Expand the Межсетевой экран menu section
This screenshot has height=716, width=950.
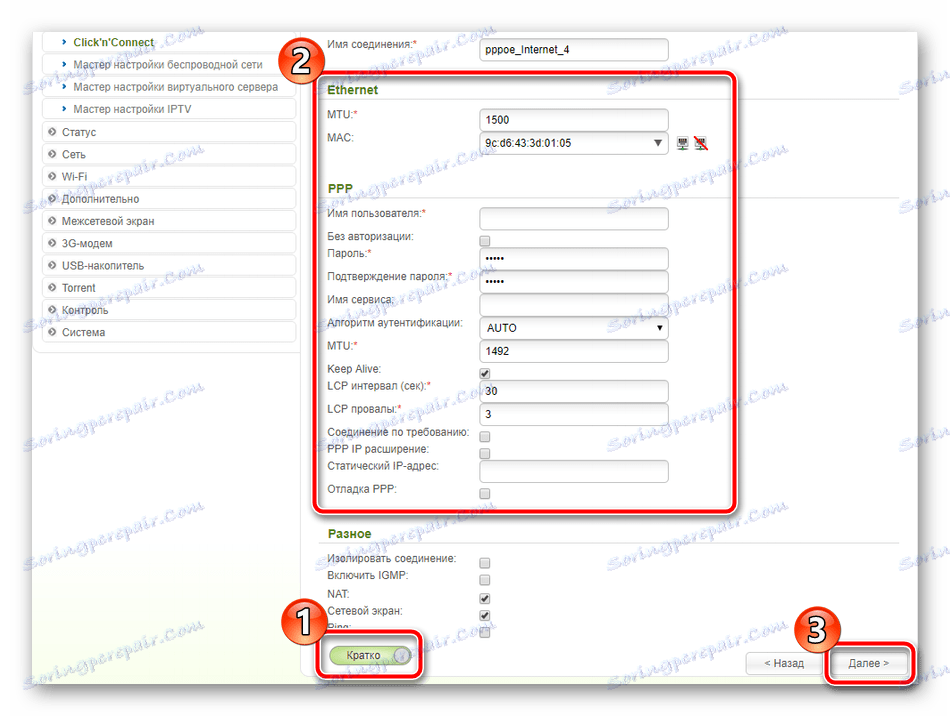tap(169, 221)
